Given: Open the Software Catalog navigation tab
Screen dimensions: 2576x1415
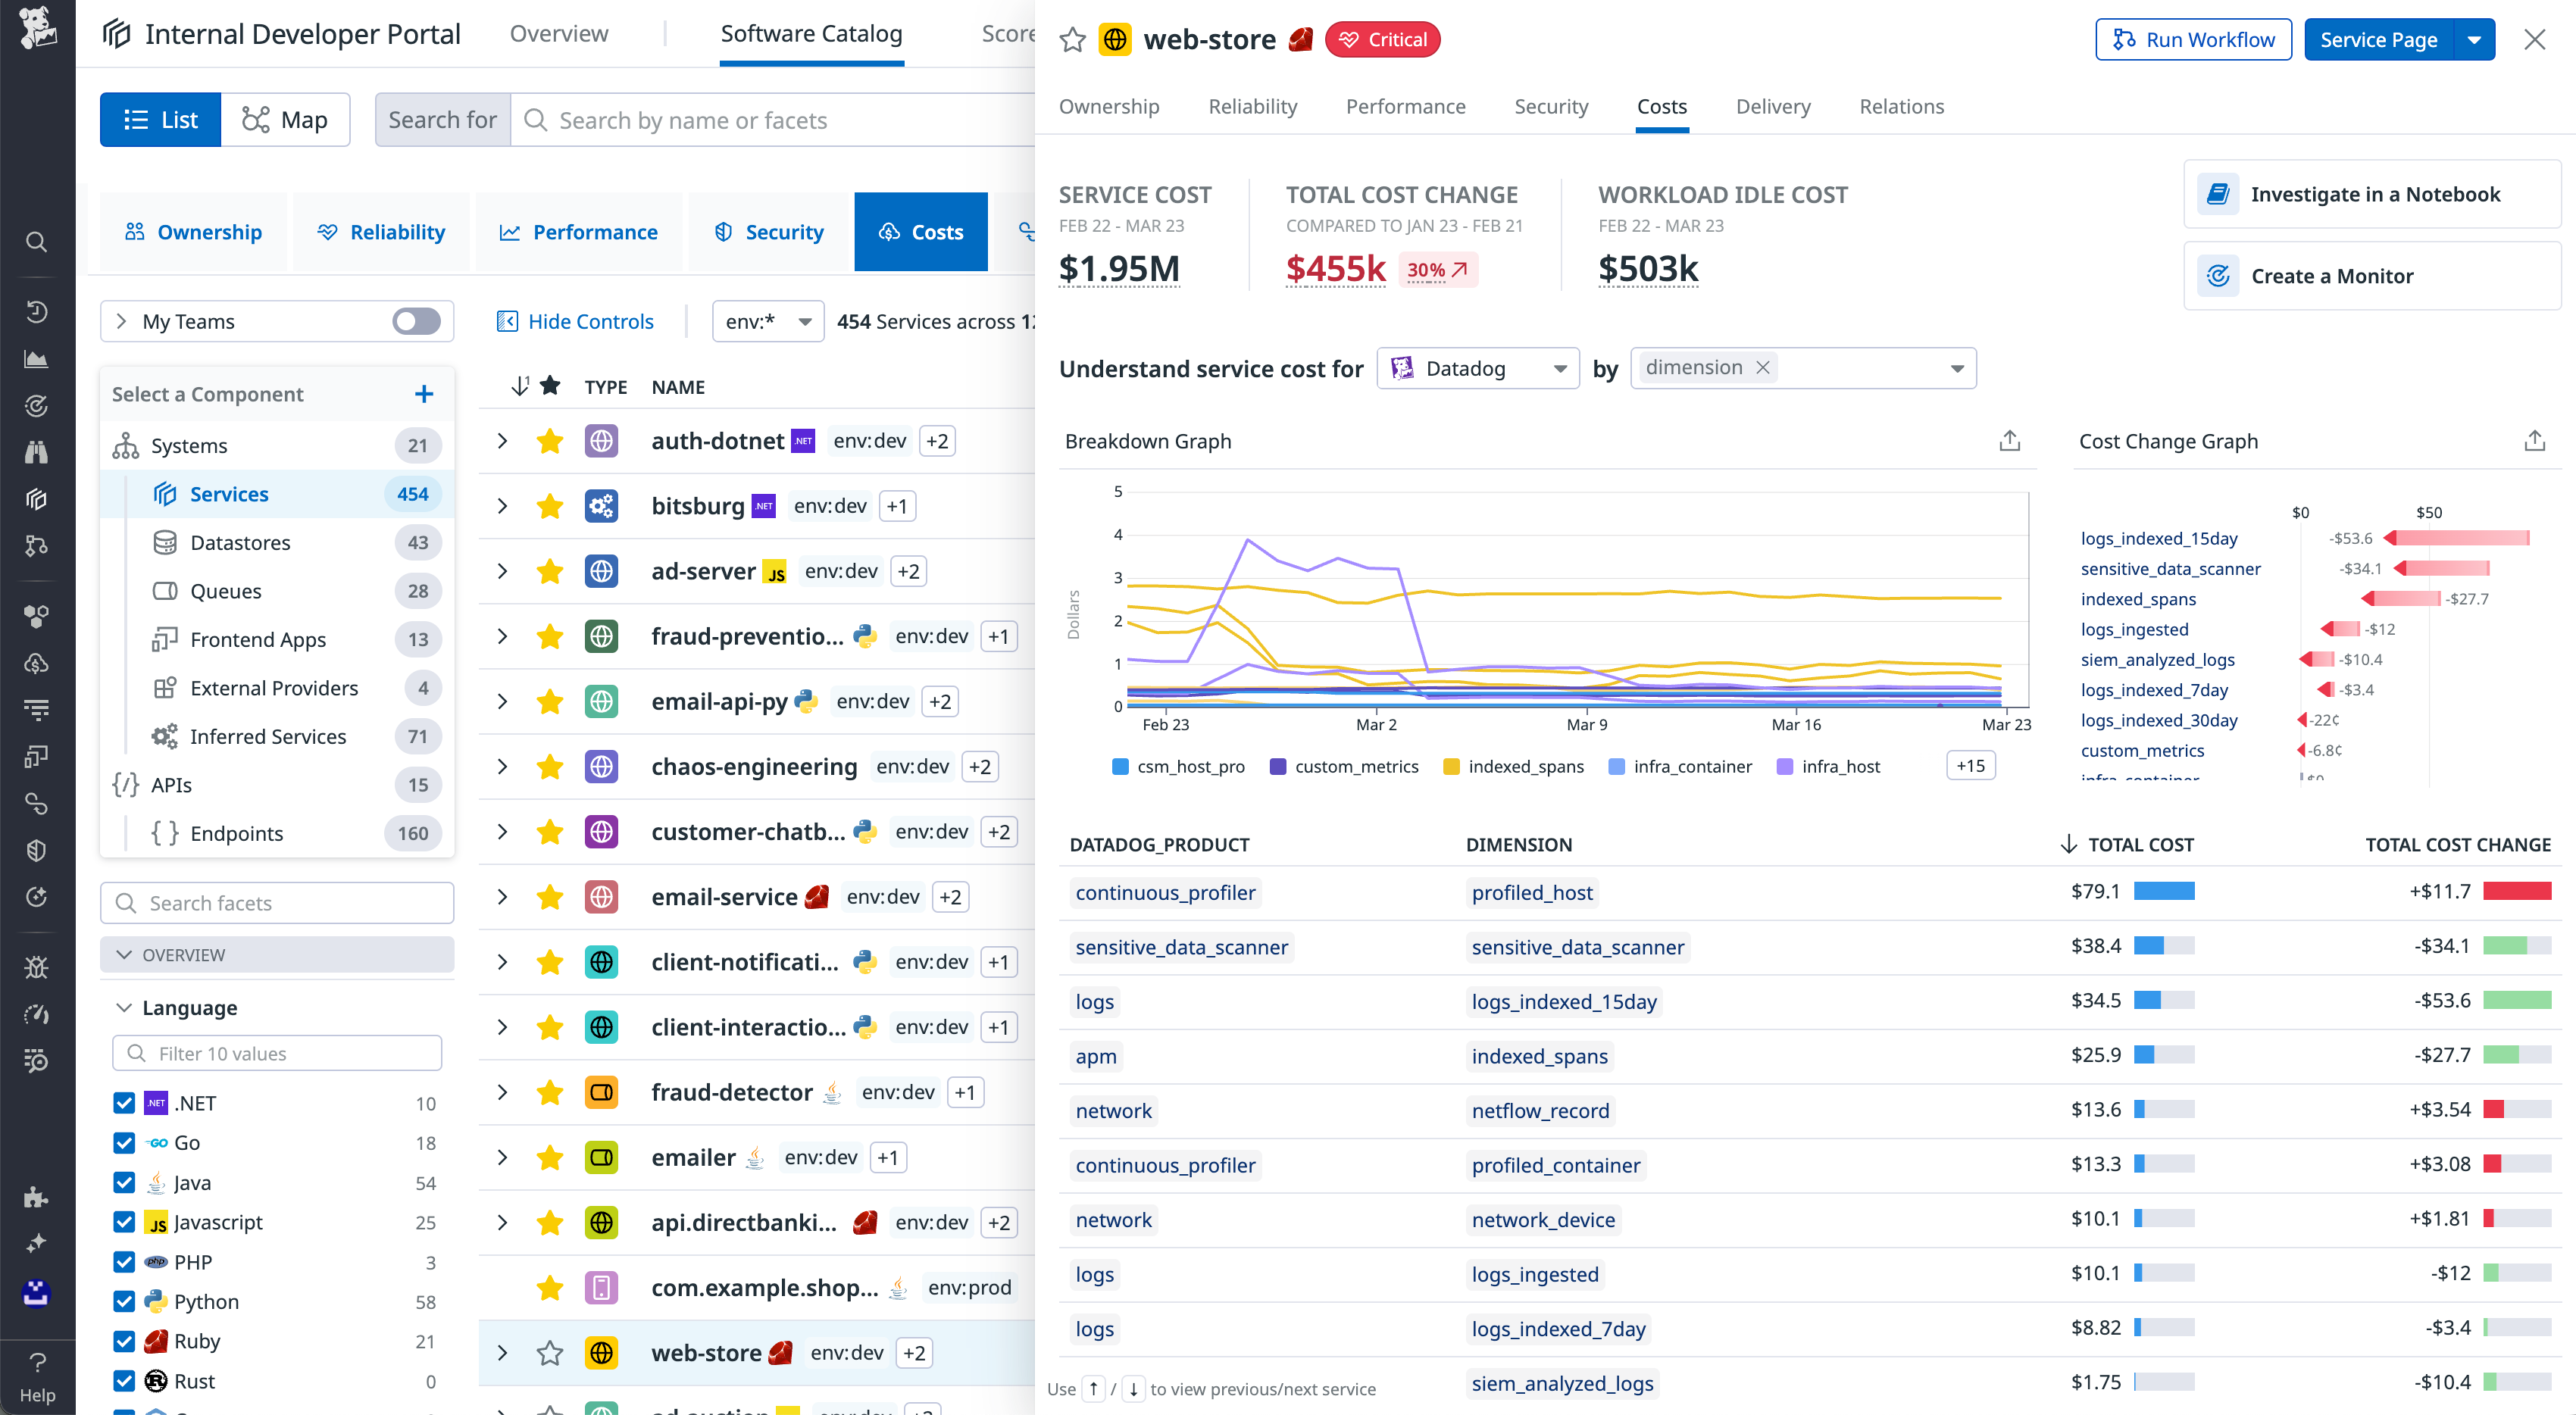Looking at the screenshot, I should click(811, 33).
